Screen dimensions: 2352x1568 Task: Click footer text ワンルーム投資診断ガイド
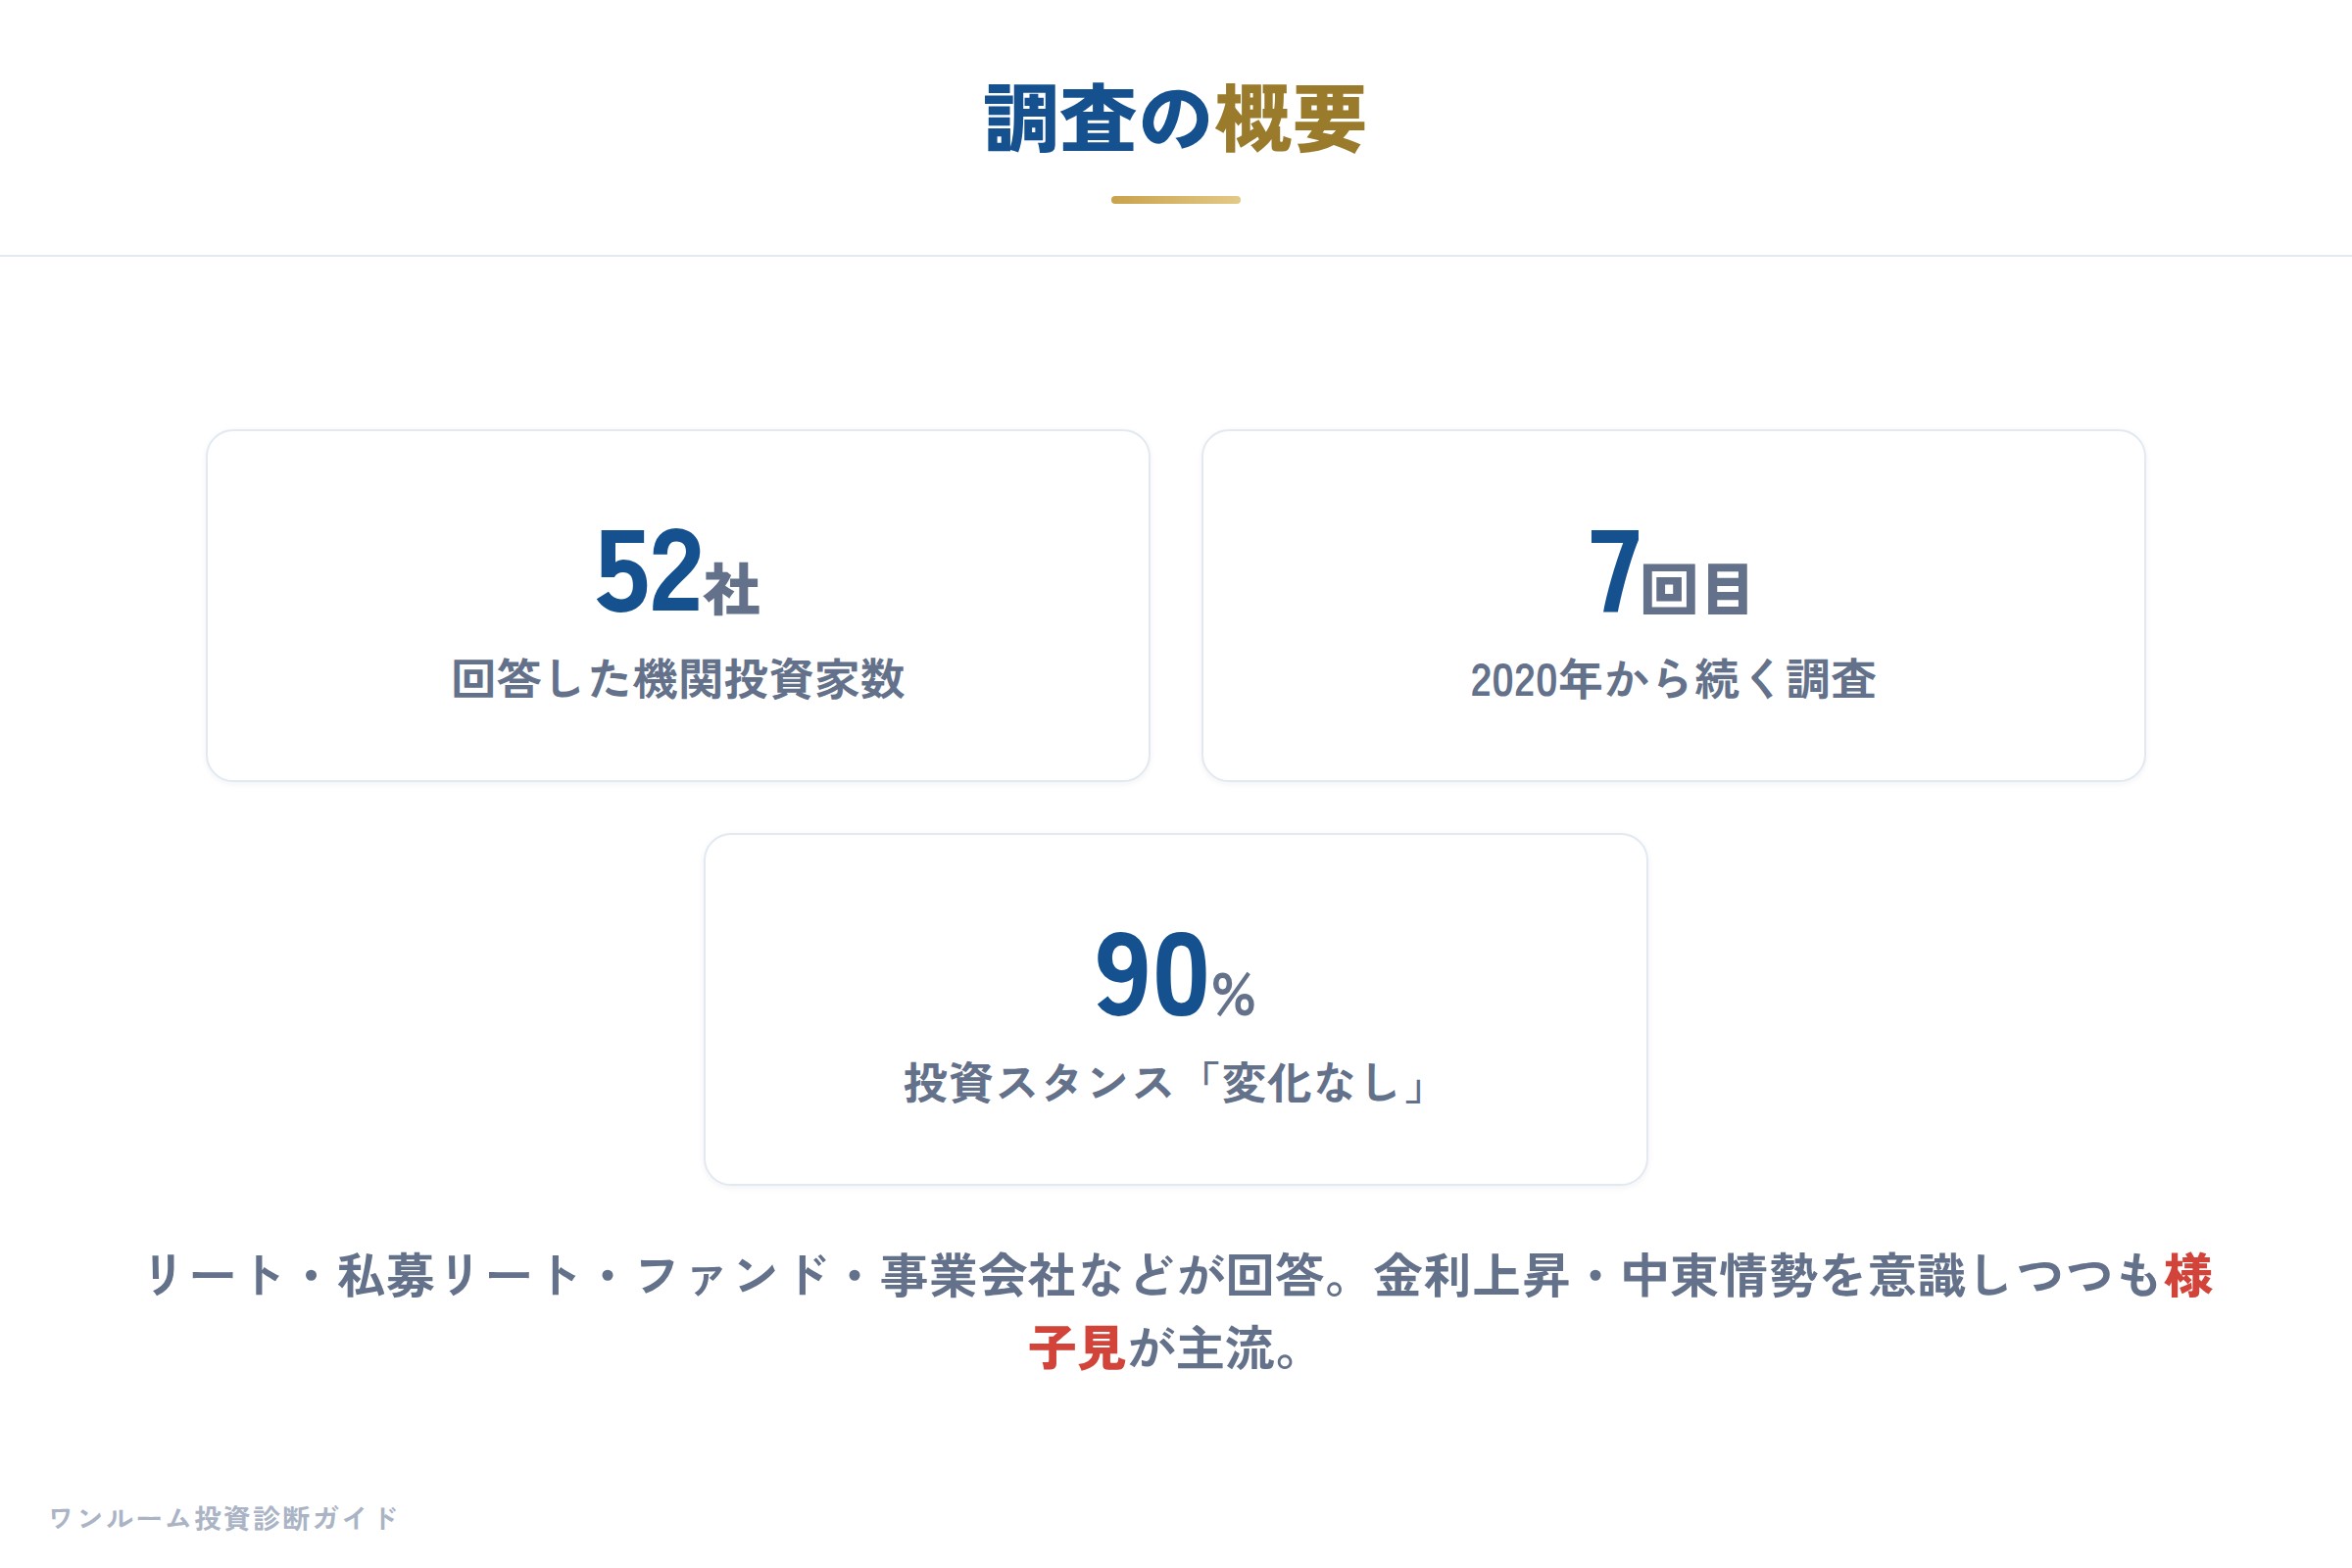point(224,1518)
